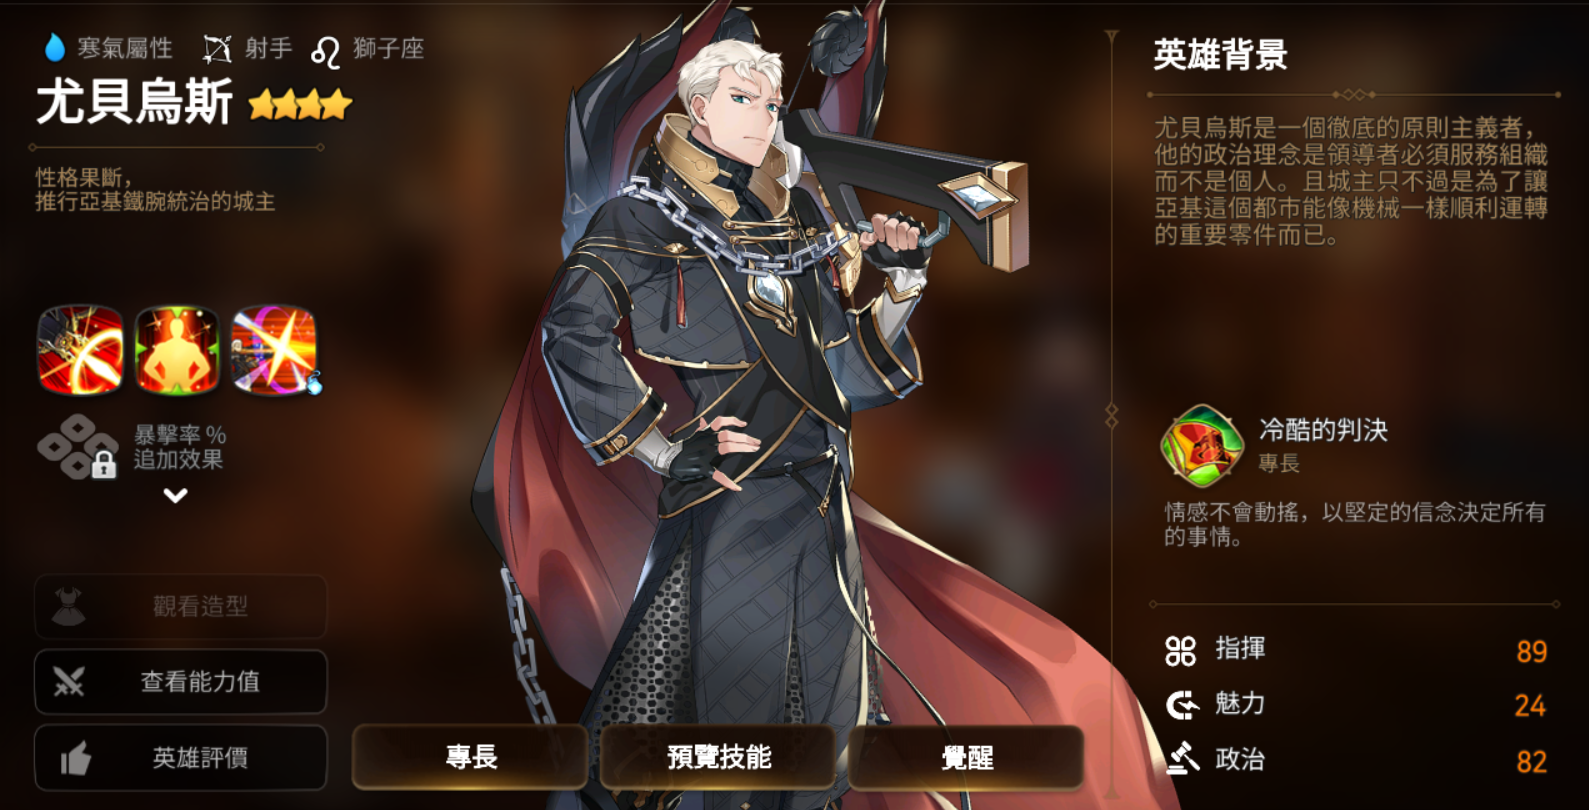This screenshot has height=810, width=1589.
Task: Open the third skill icon with purple ring
Action: pyautogui.click(x=274, y=350)
